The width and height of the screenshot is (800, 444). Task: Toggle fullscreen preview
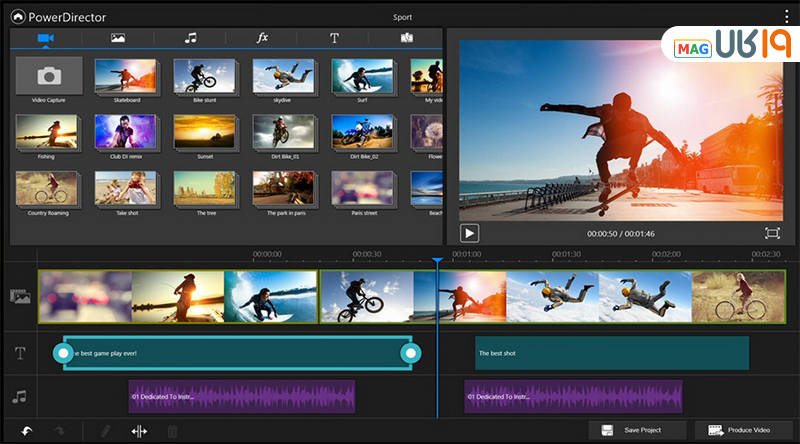(x=772, y=232)
